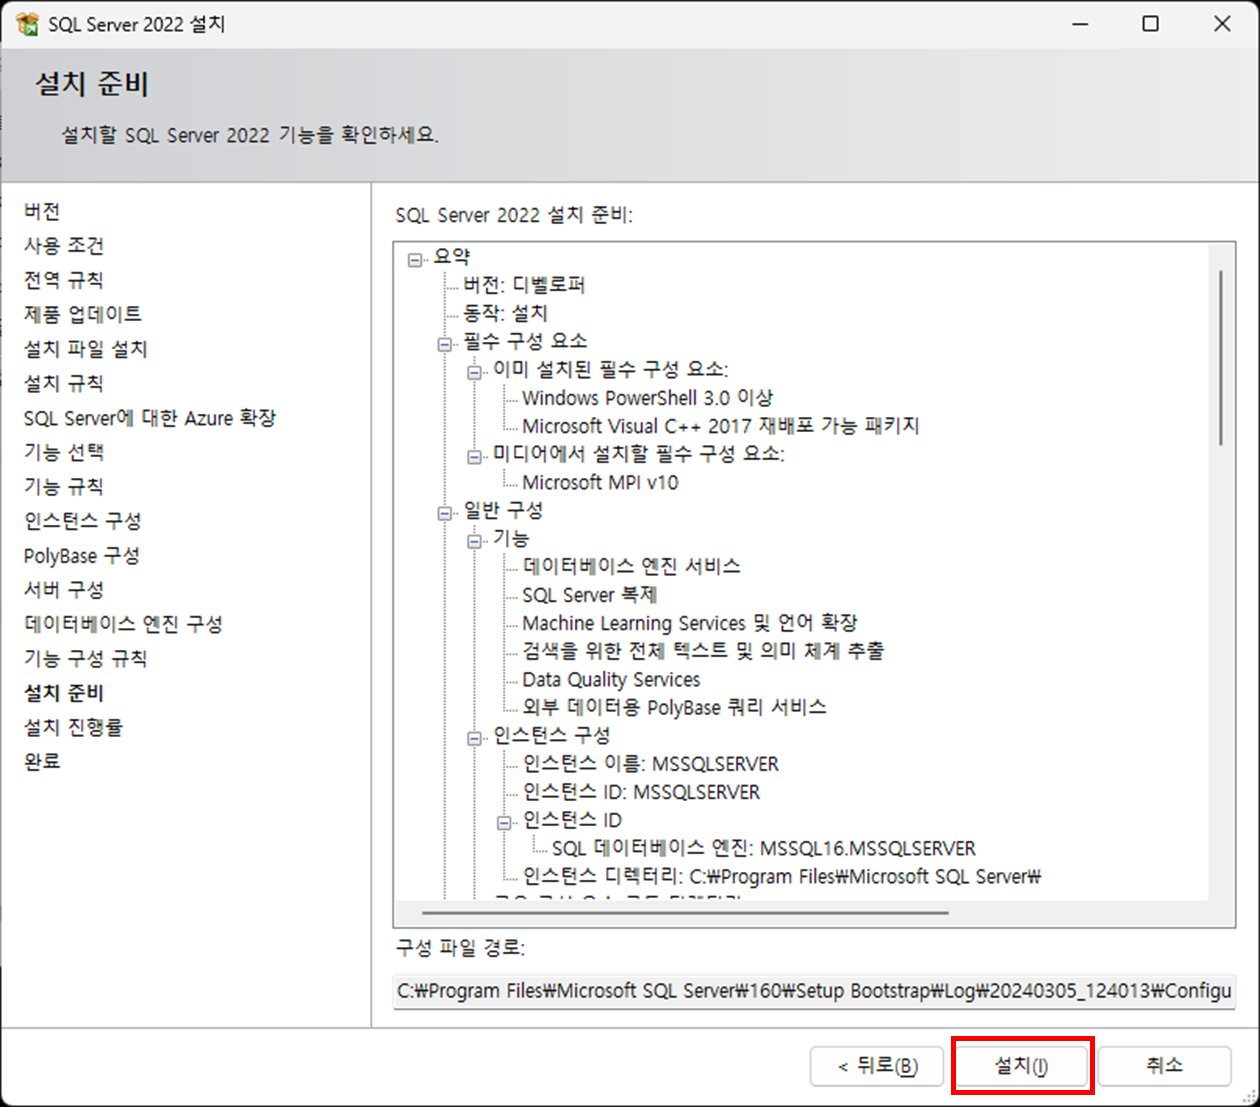Select 데이터베이스 엔진 서비스 tree row
Viewport: 1260px width, 1107px height.
[x=631, y=567]
